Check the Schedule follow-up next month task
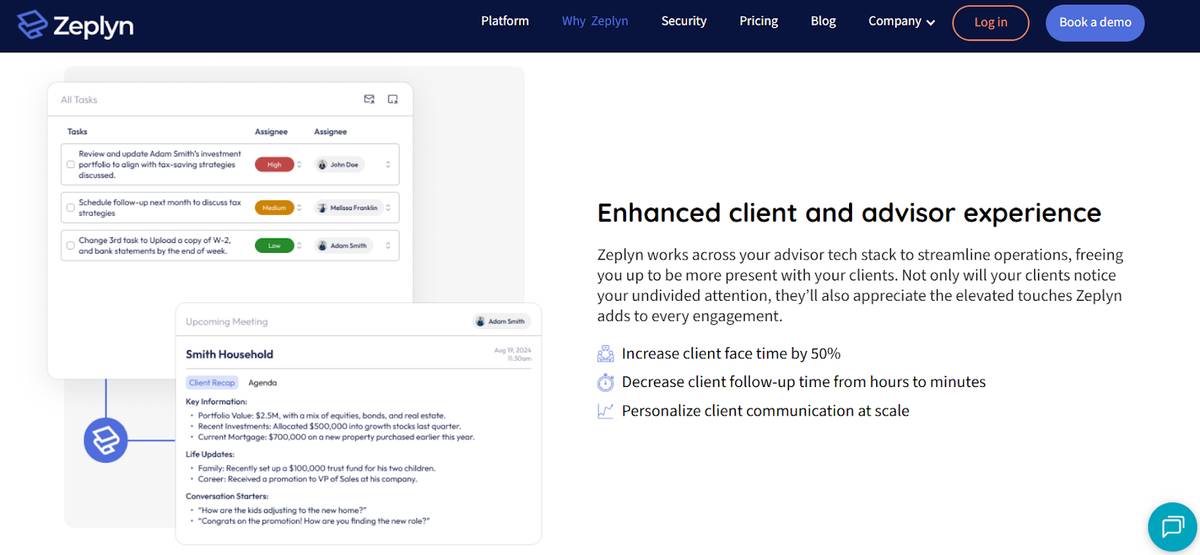This screenshot has width=1200, height=555. pyautogui.click(x=70, y=208)
